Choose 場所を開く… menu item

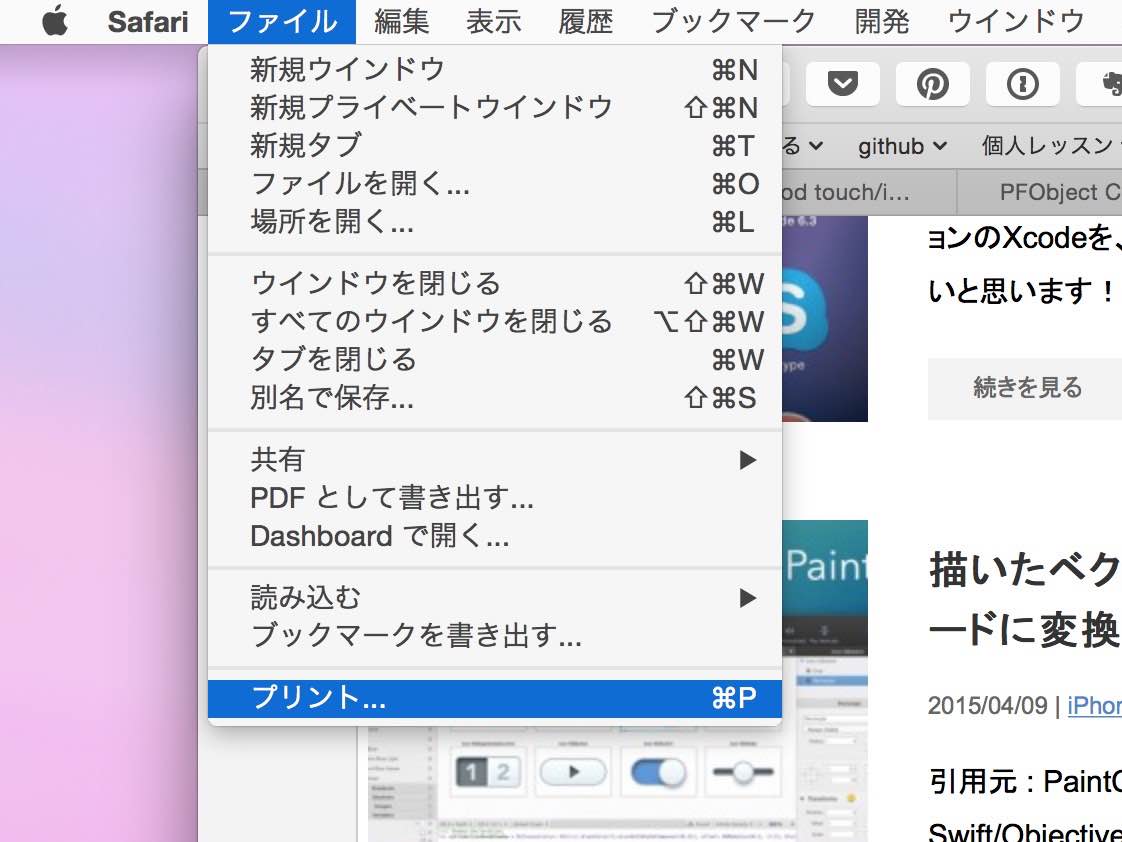(x=494, y=222)
